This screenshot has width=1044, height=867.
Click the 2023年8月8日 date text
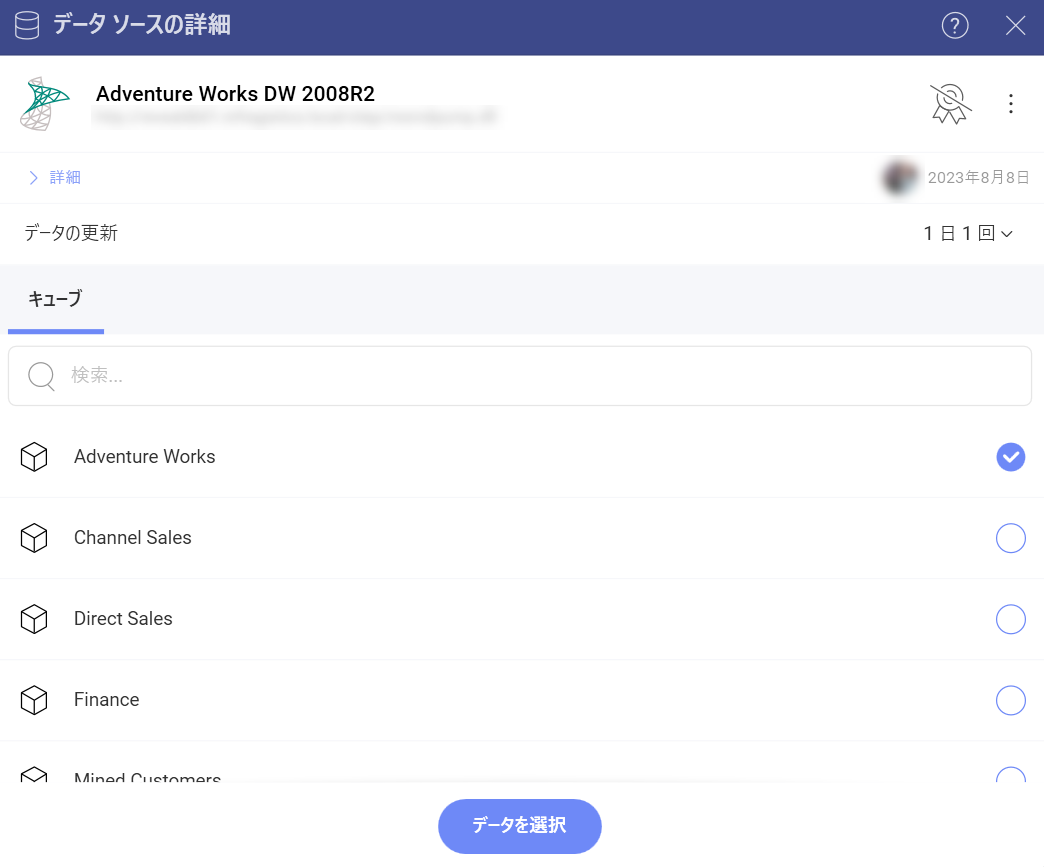tap(978, 177)
